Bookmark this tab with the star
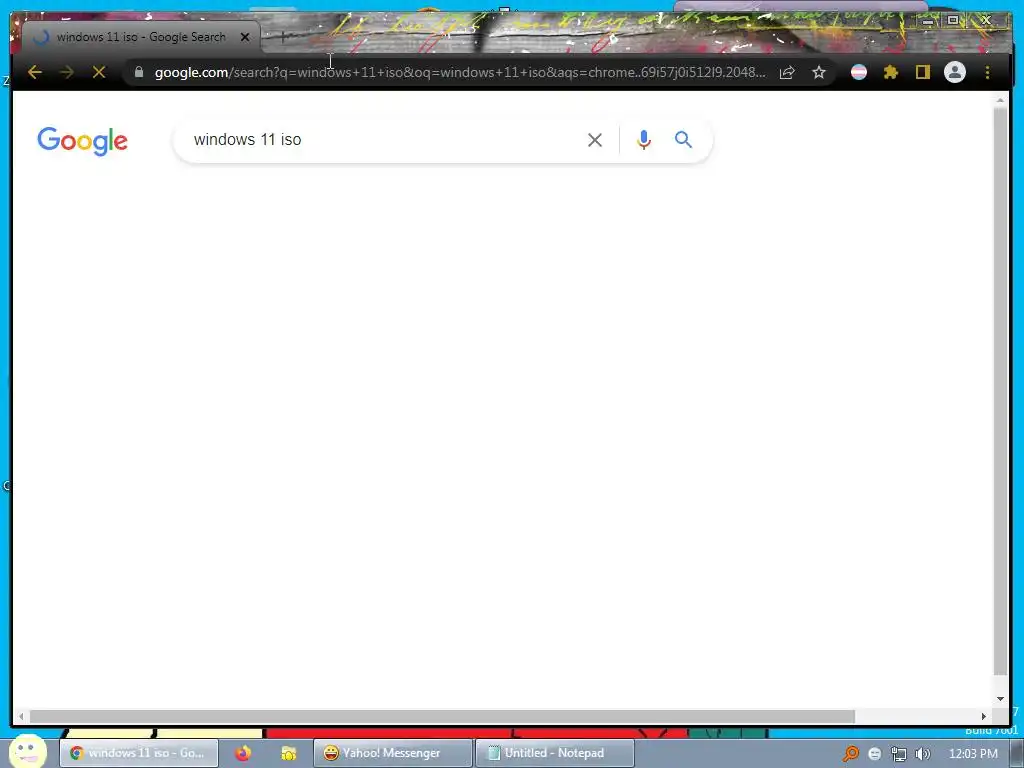 point(819,72)
